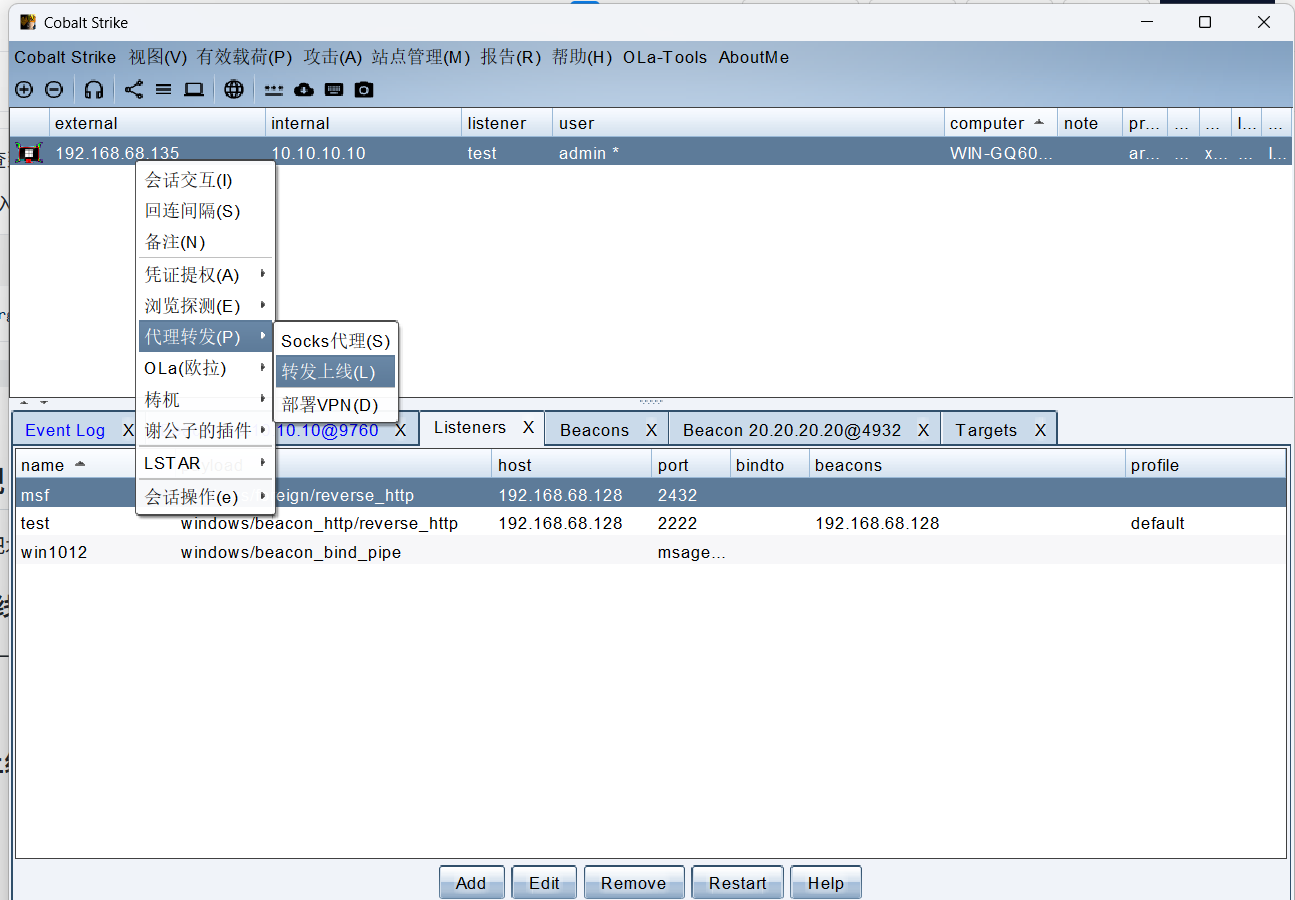The image size is (1295, 900).
Task: Expand the 谢公子的插件 submenu
Action: pos(205,430)
